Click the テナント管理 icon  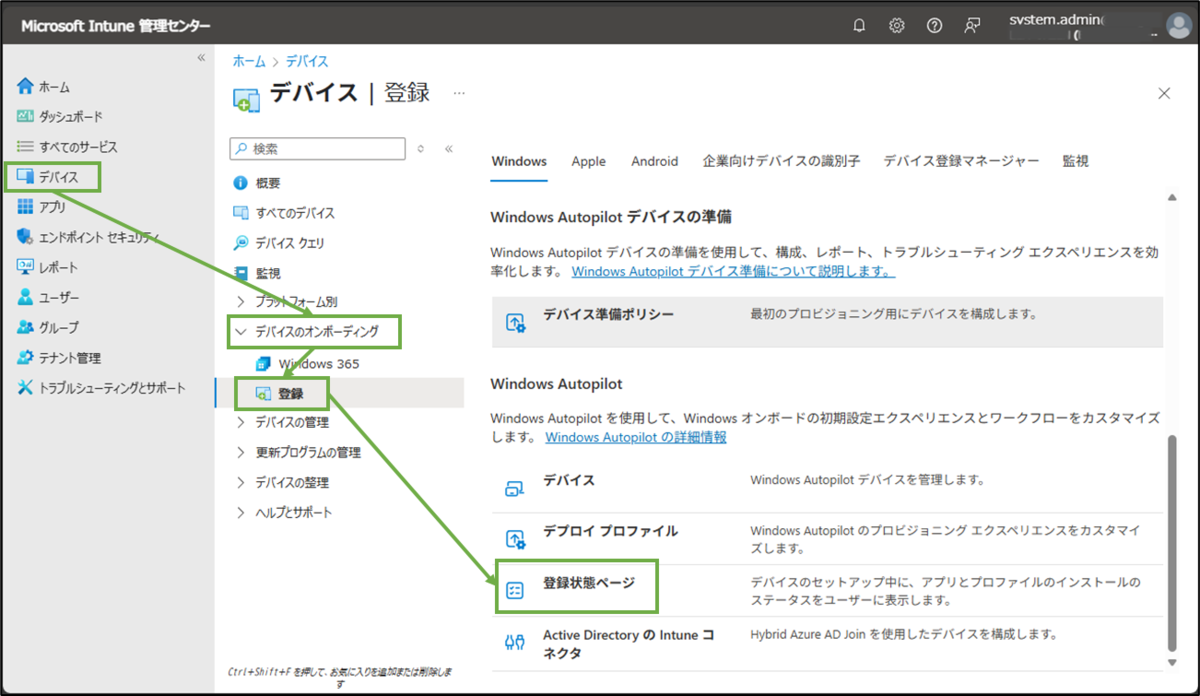[26, 357]
